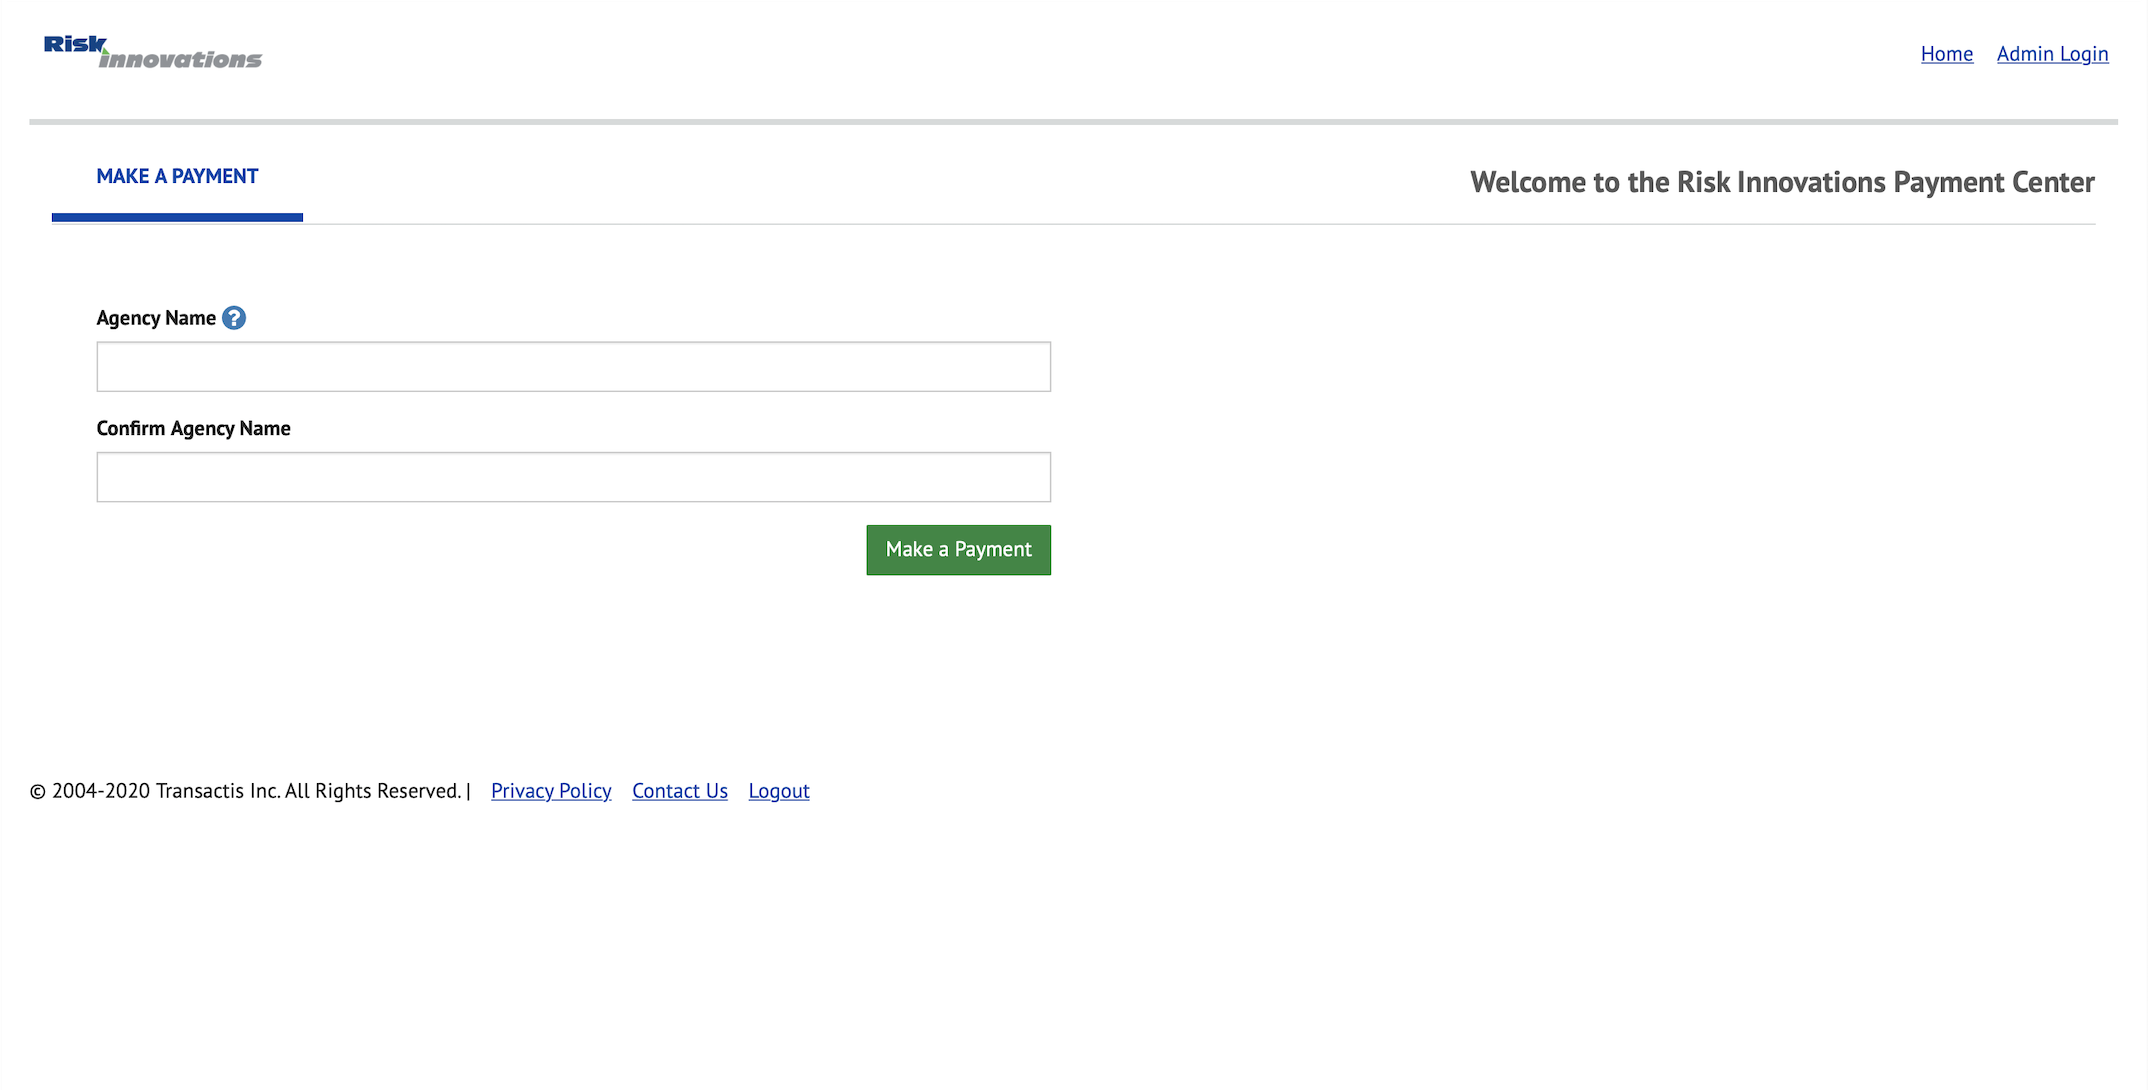Click the Confirm Agency Name label

coord(193,428)
